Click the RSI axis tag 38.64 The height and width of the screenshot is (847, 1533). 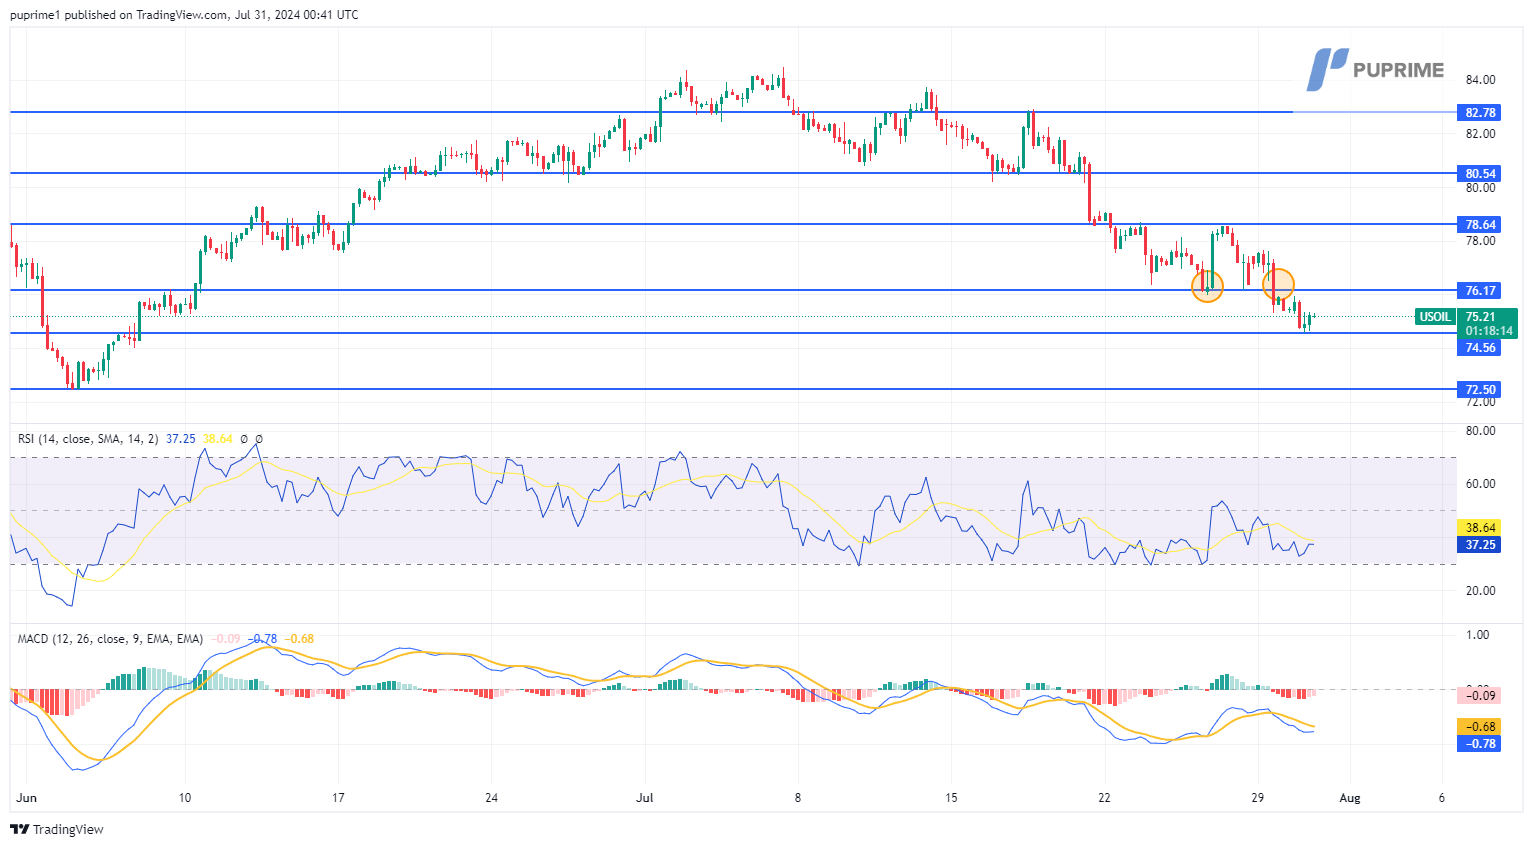click(1480, 528)
